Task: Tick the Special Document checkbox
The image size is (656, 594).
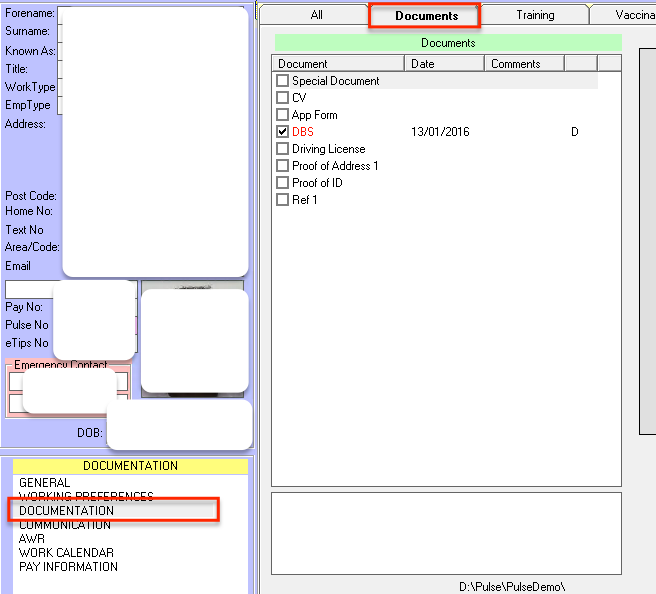Action: (x=283, y=81)
